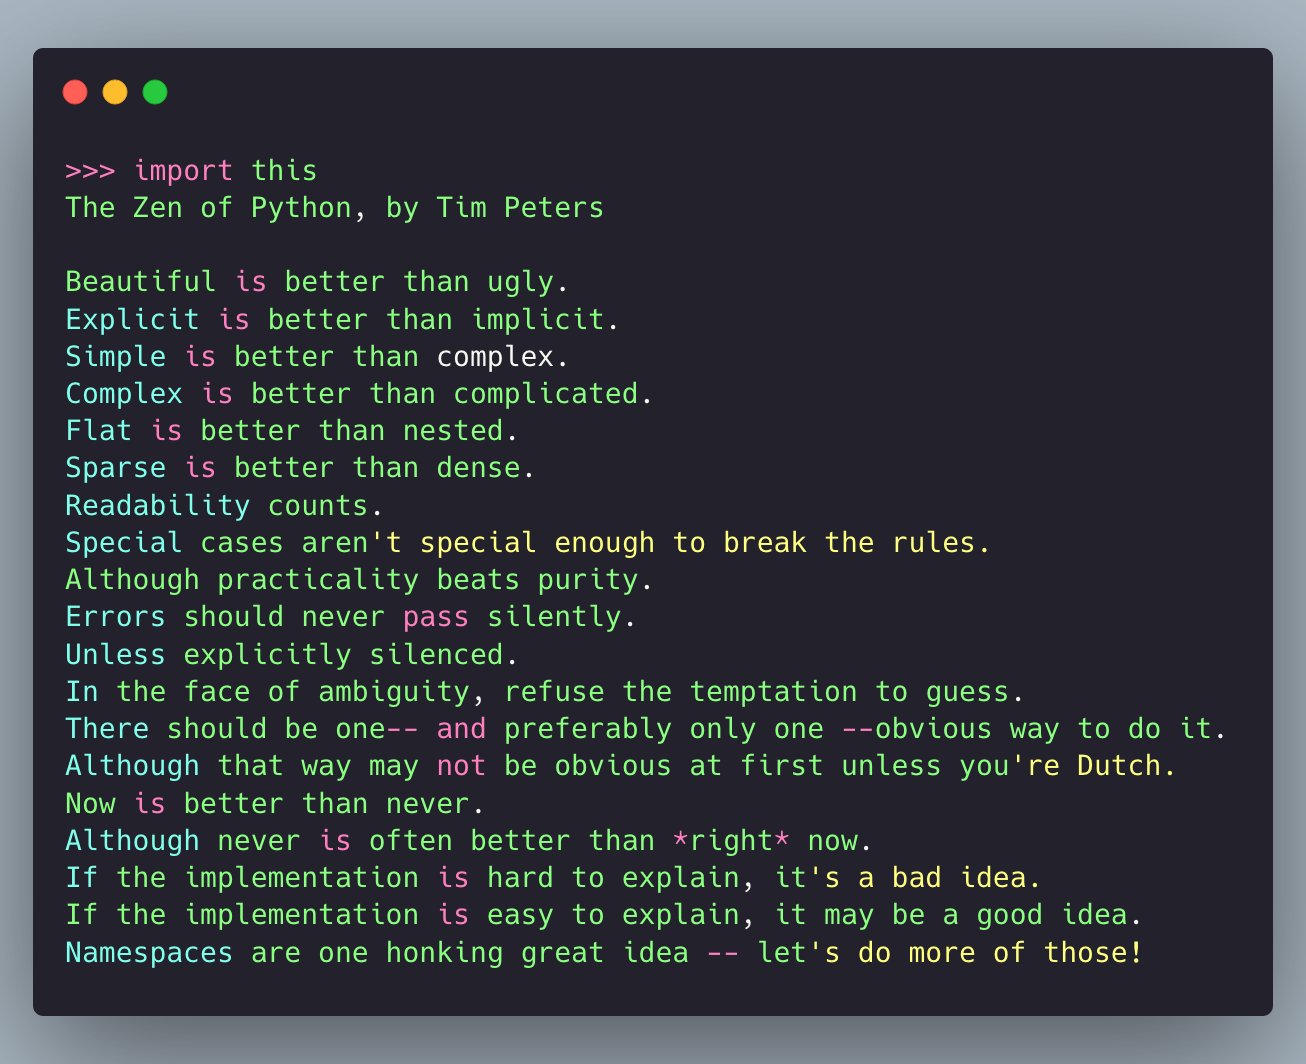Click "Beautiful is better than ugly."
Image resolution: width=1306 pixels, height=1064 pixels.
point(315,281)
